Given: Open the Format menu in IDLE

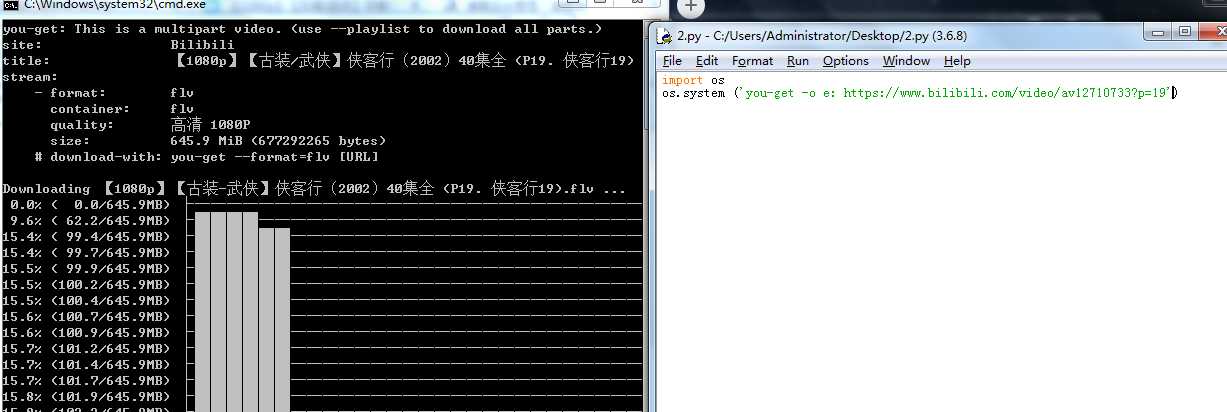Looking at the screenshot, I should click(x=752, y=61).
